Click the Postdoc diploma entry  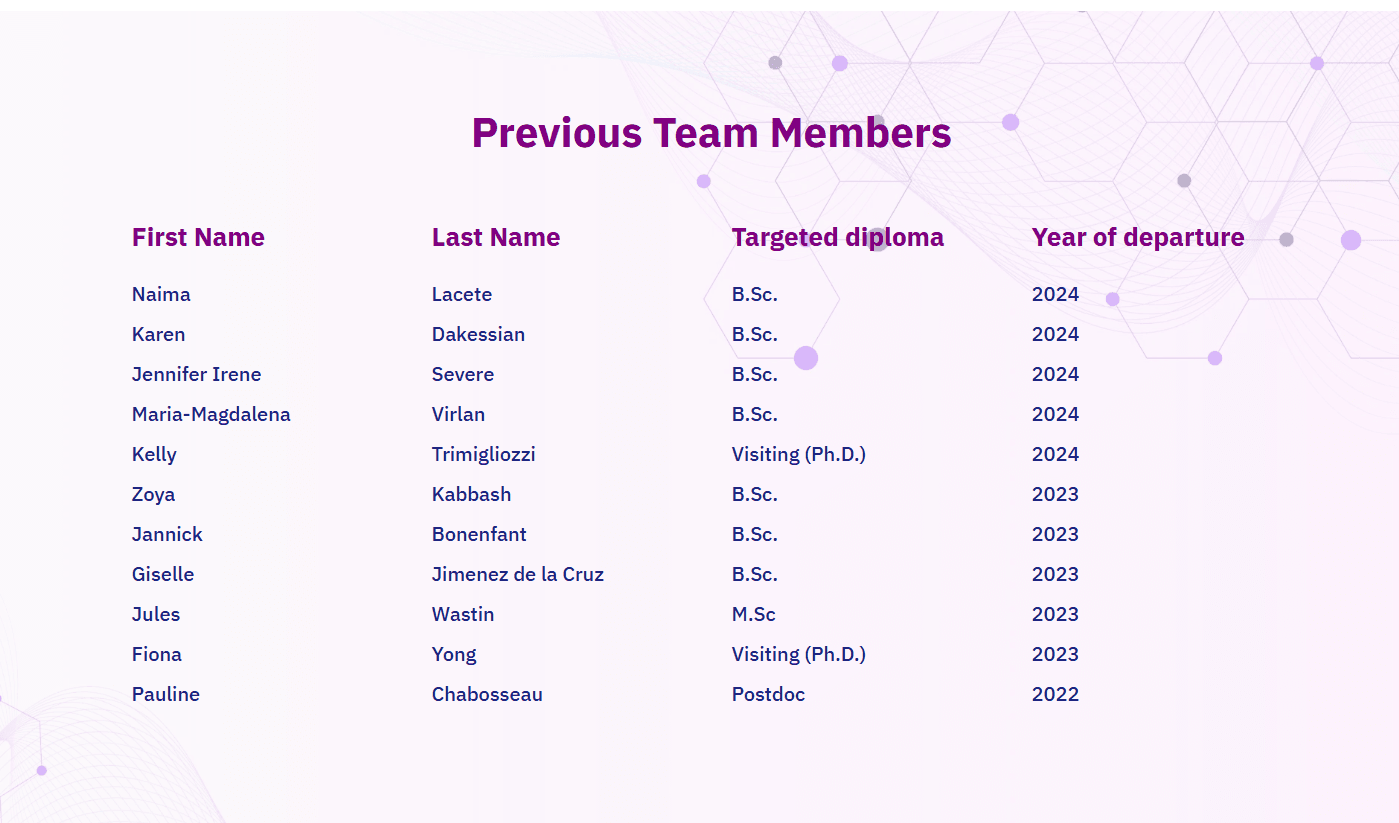(768, 694)
